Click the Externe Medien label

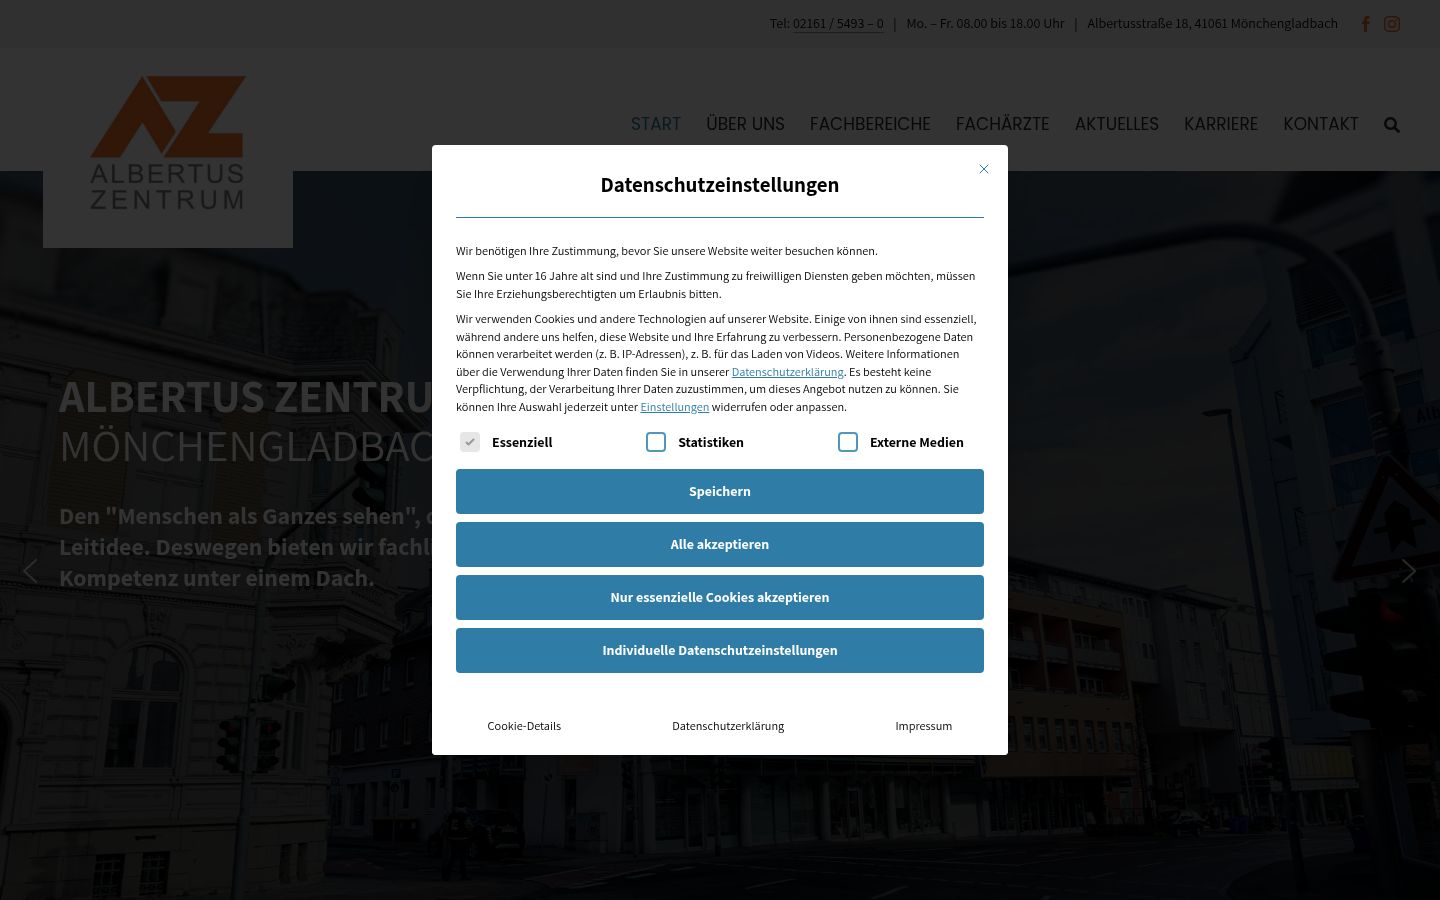(x=917, y=442)
